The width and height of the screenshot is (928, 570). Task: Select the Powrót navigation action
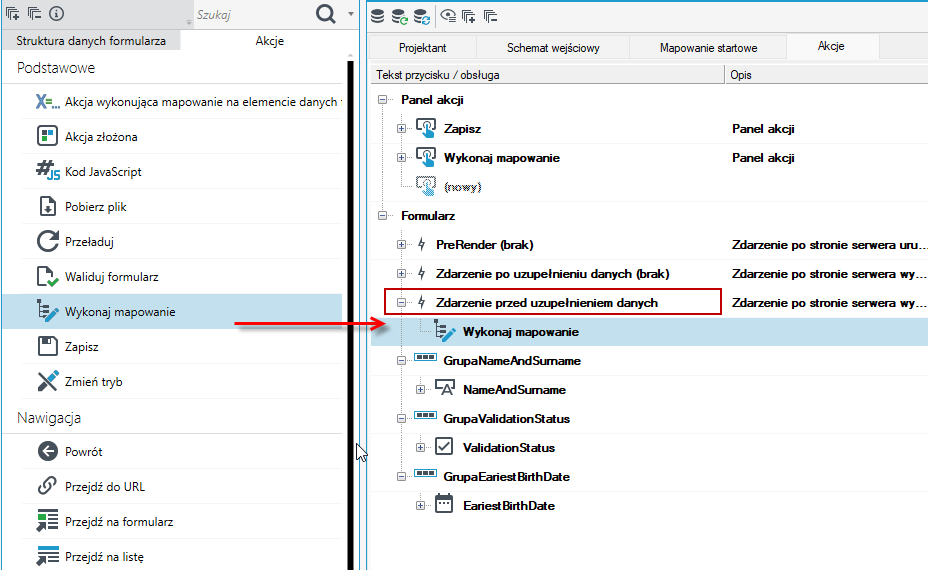pyautogui.click(x=182, y=452)
